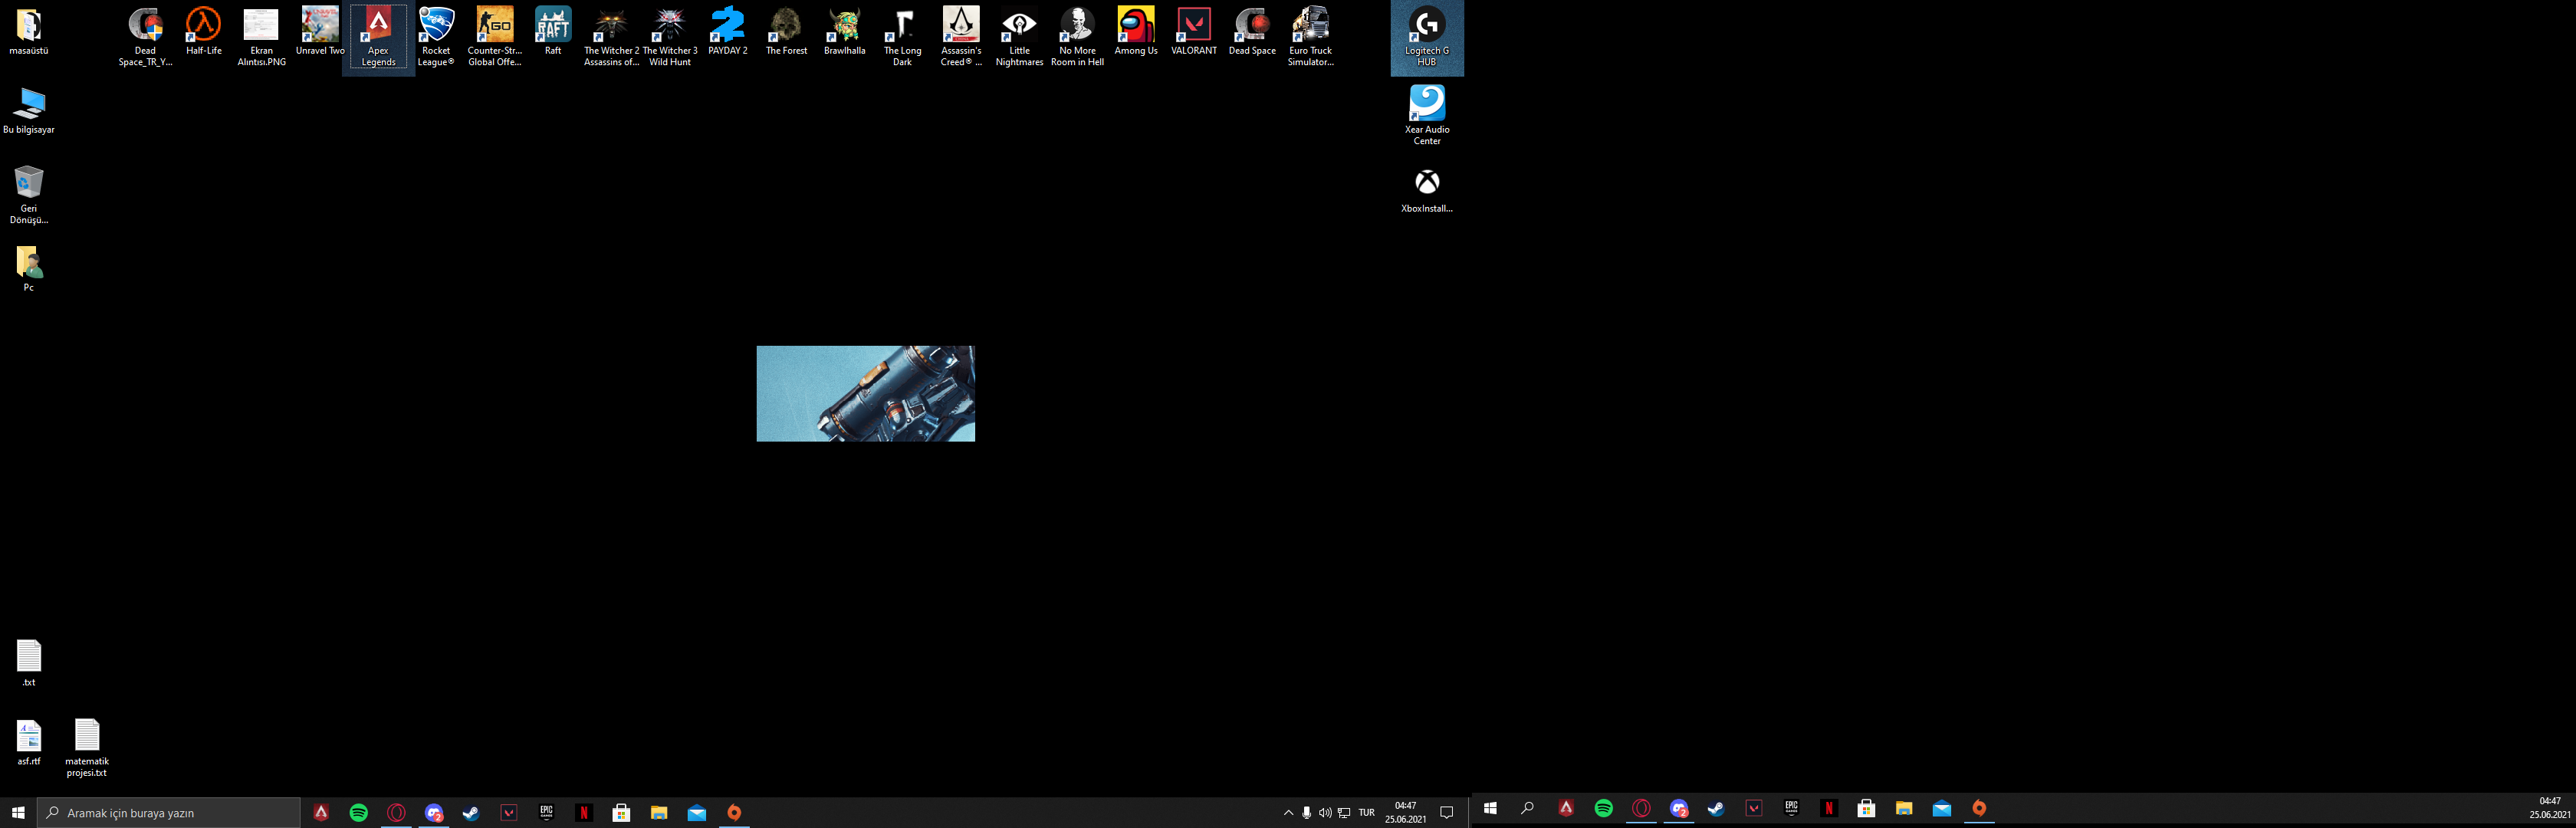The height and width of the screenshot is (828, 2576).
Task: Click the blue gun image thumbnail
Action: click(x=865, y=393)
